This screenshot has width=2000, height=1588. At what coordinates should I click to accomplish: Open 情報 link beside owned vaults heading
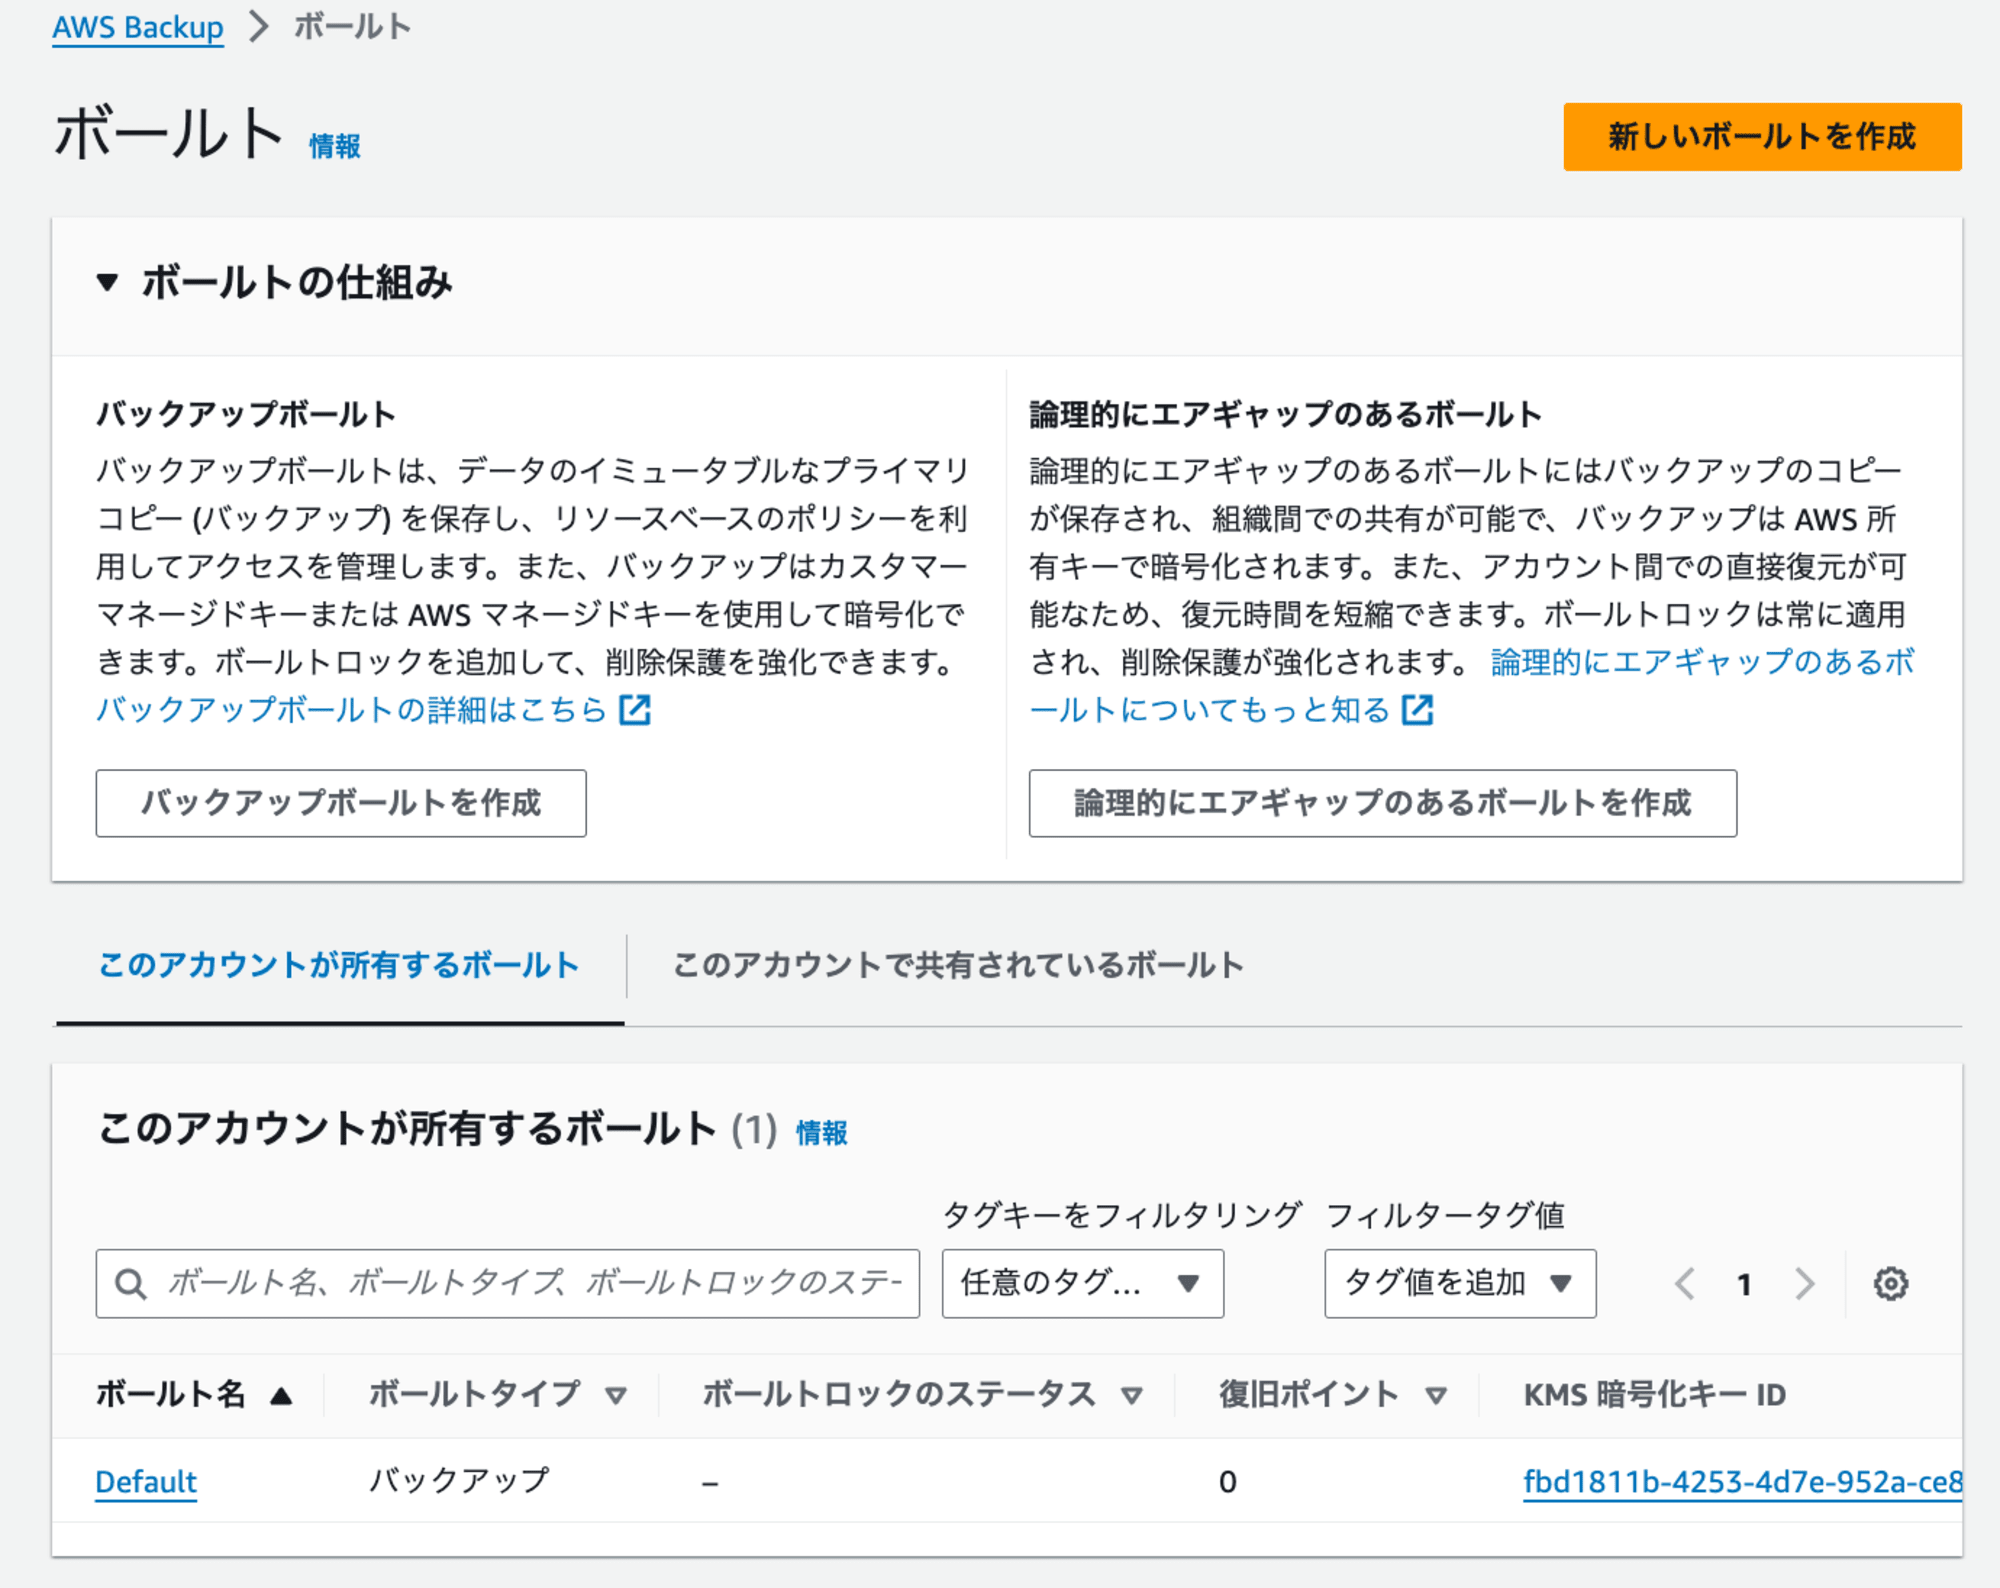click(x=822, y=1132)
